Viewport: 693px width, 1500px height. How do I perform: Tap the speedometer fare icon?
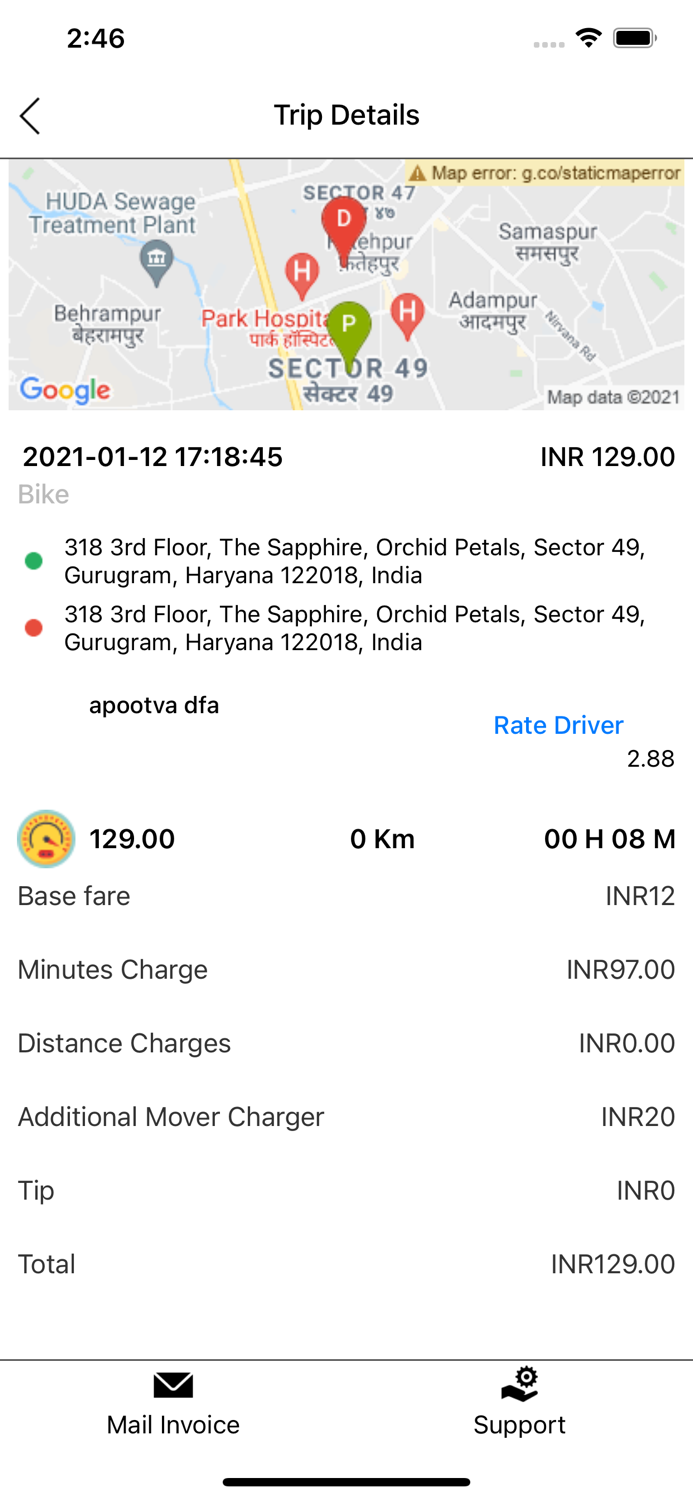coord(46,839)
